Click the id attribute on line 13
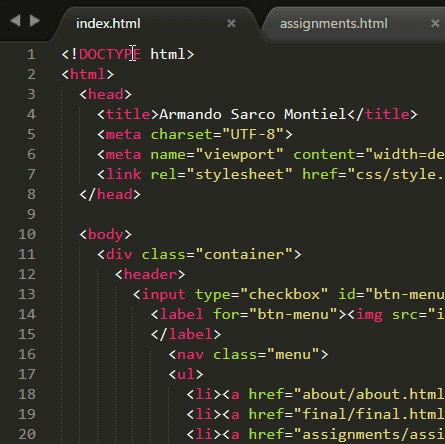Image resolution: width=445 pixels, height=444 pixels. [347, 294]
